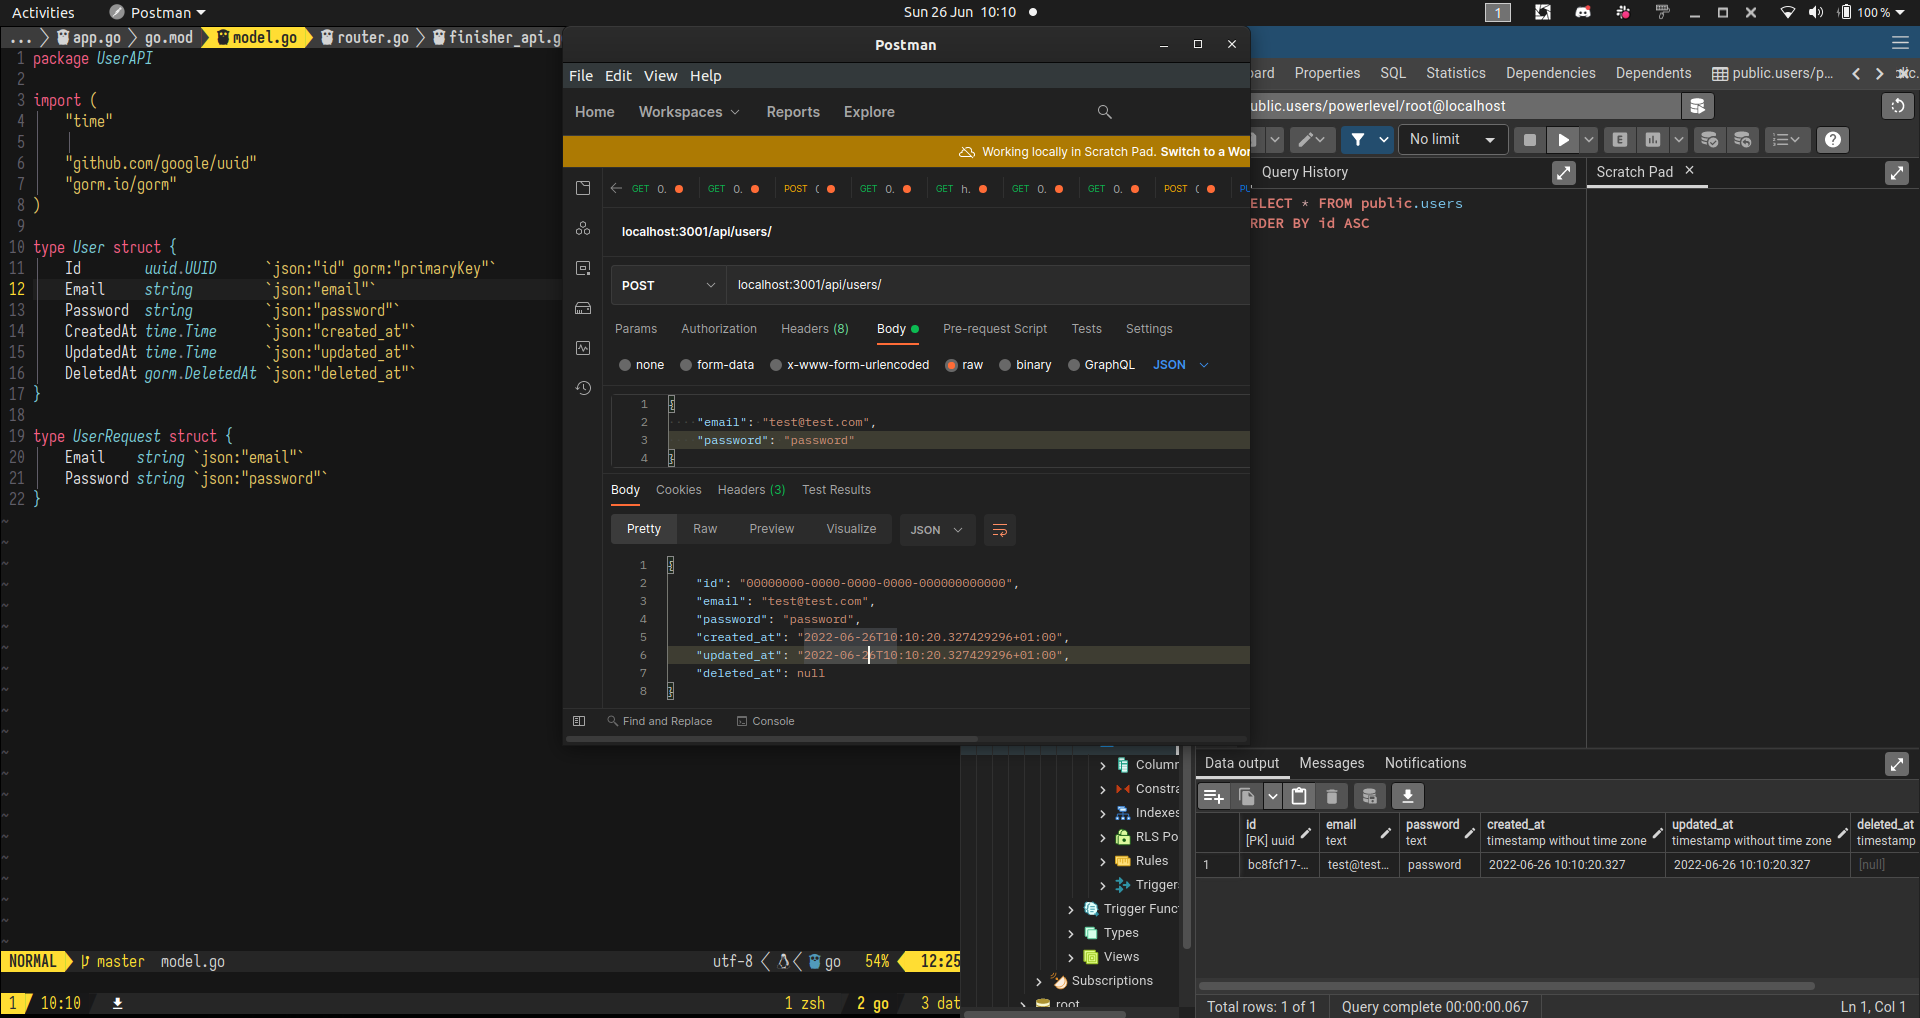Click pgAdmin filter rows funnel icon
Image resolution: width=1920 pixels, height=1018 pixels.
point(1357,140)
